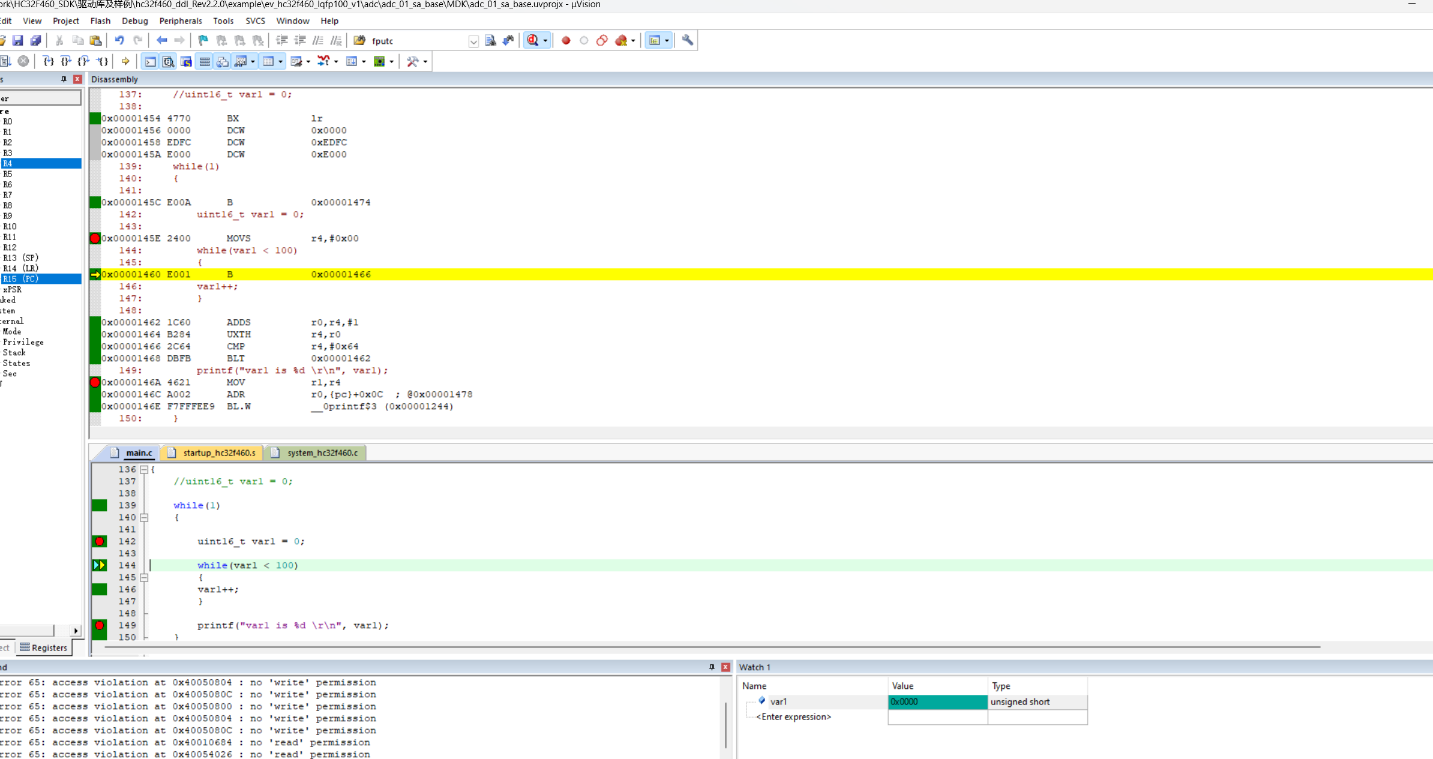Open the Flash menu
This screenshot has height=759, width=1433.
pyautogui.click(x=100, y=20)
